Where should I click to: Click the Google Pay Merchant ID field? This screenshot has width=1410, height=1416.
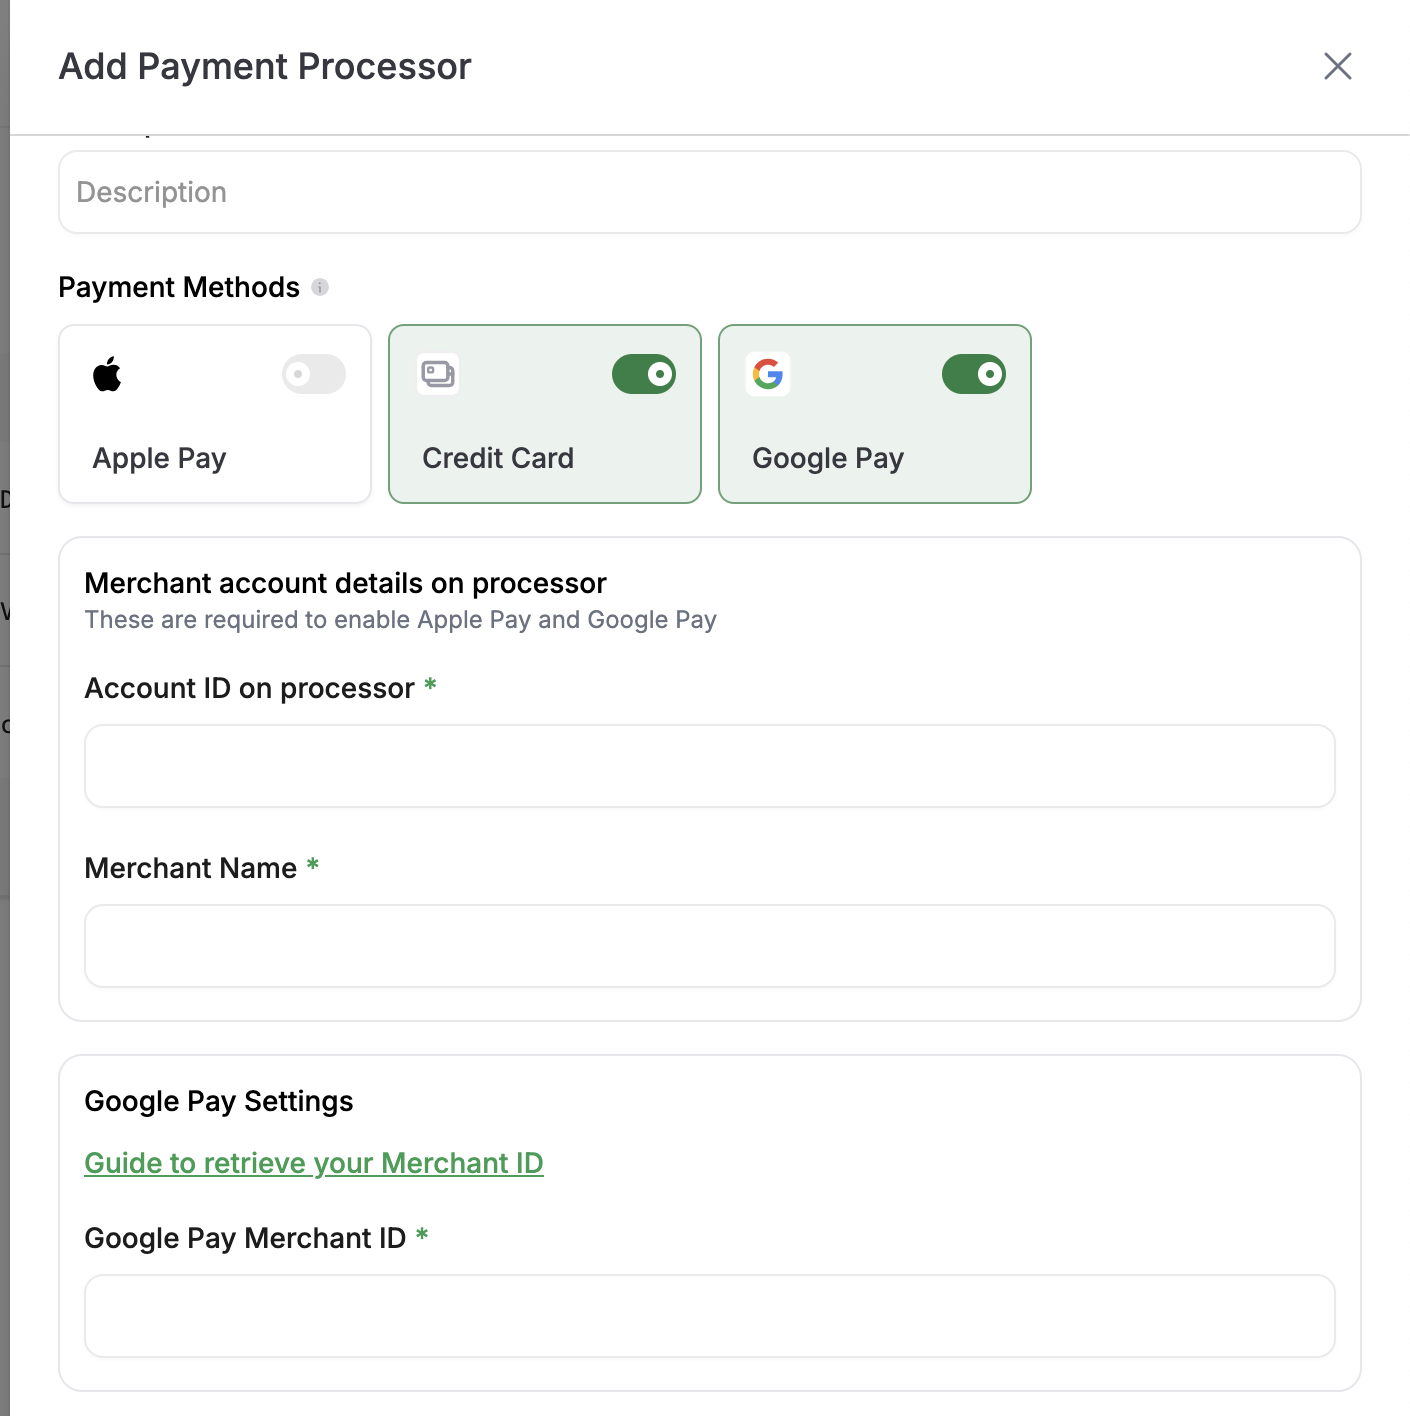click(x=710, y=1316)
